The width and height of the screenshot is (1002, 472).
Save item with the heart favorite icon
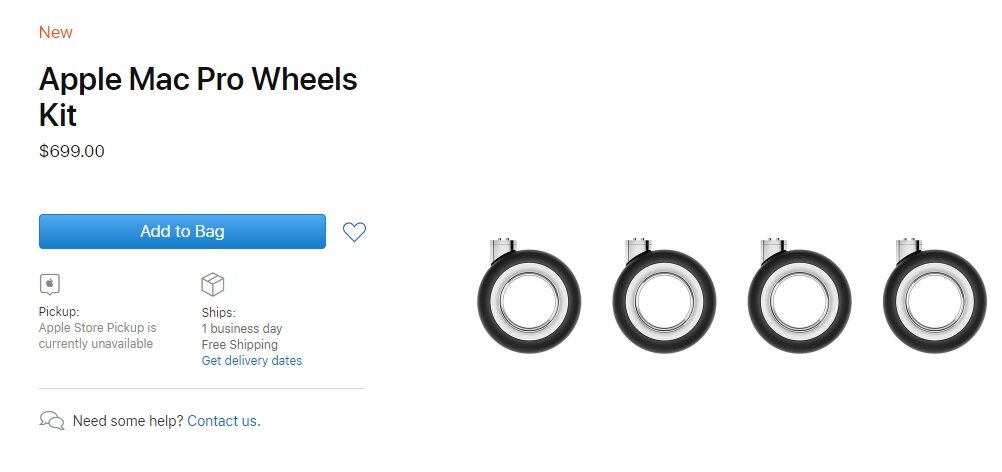tap(354, 232)
